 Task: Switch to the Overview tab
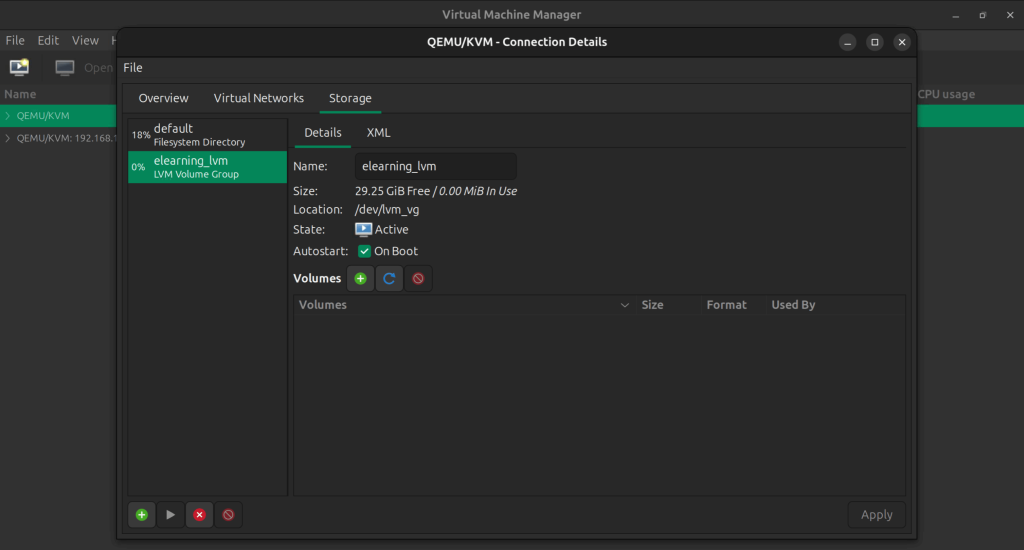[x=163, y=98]
